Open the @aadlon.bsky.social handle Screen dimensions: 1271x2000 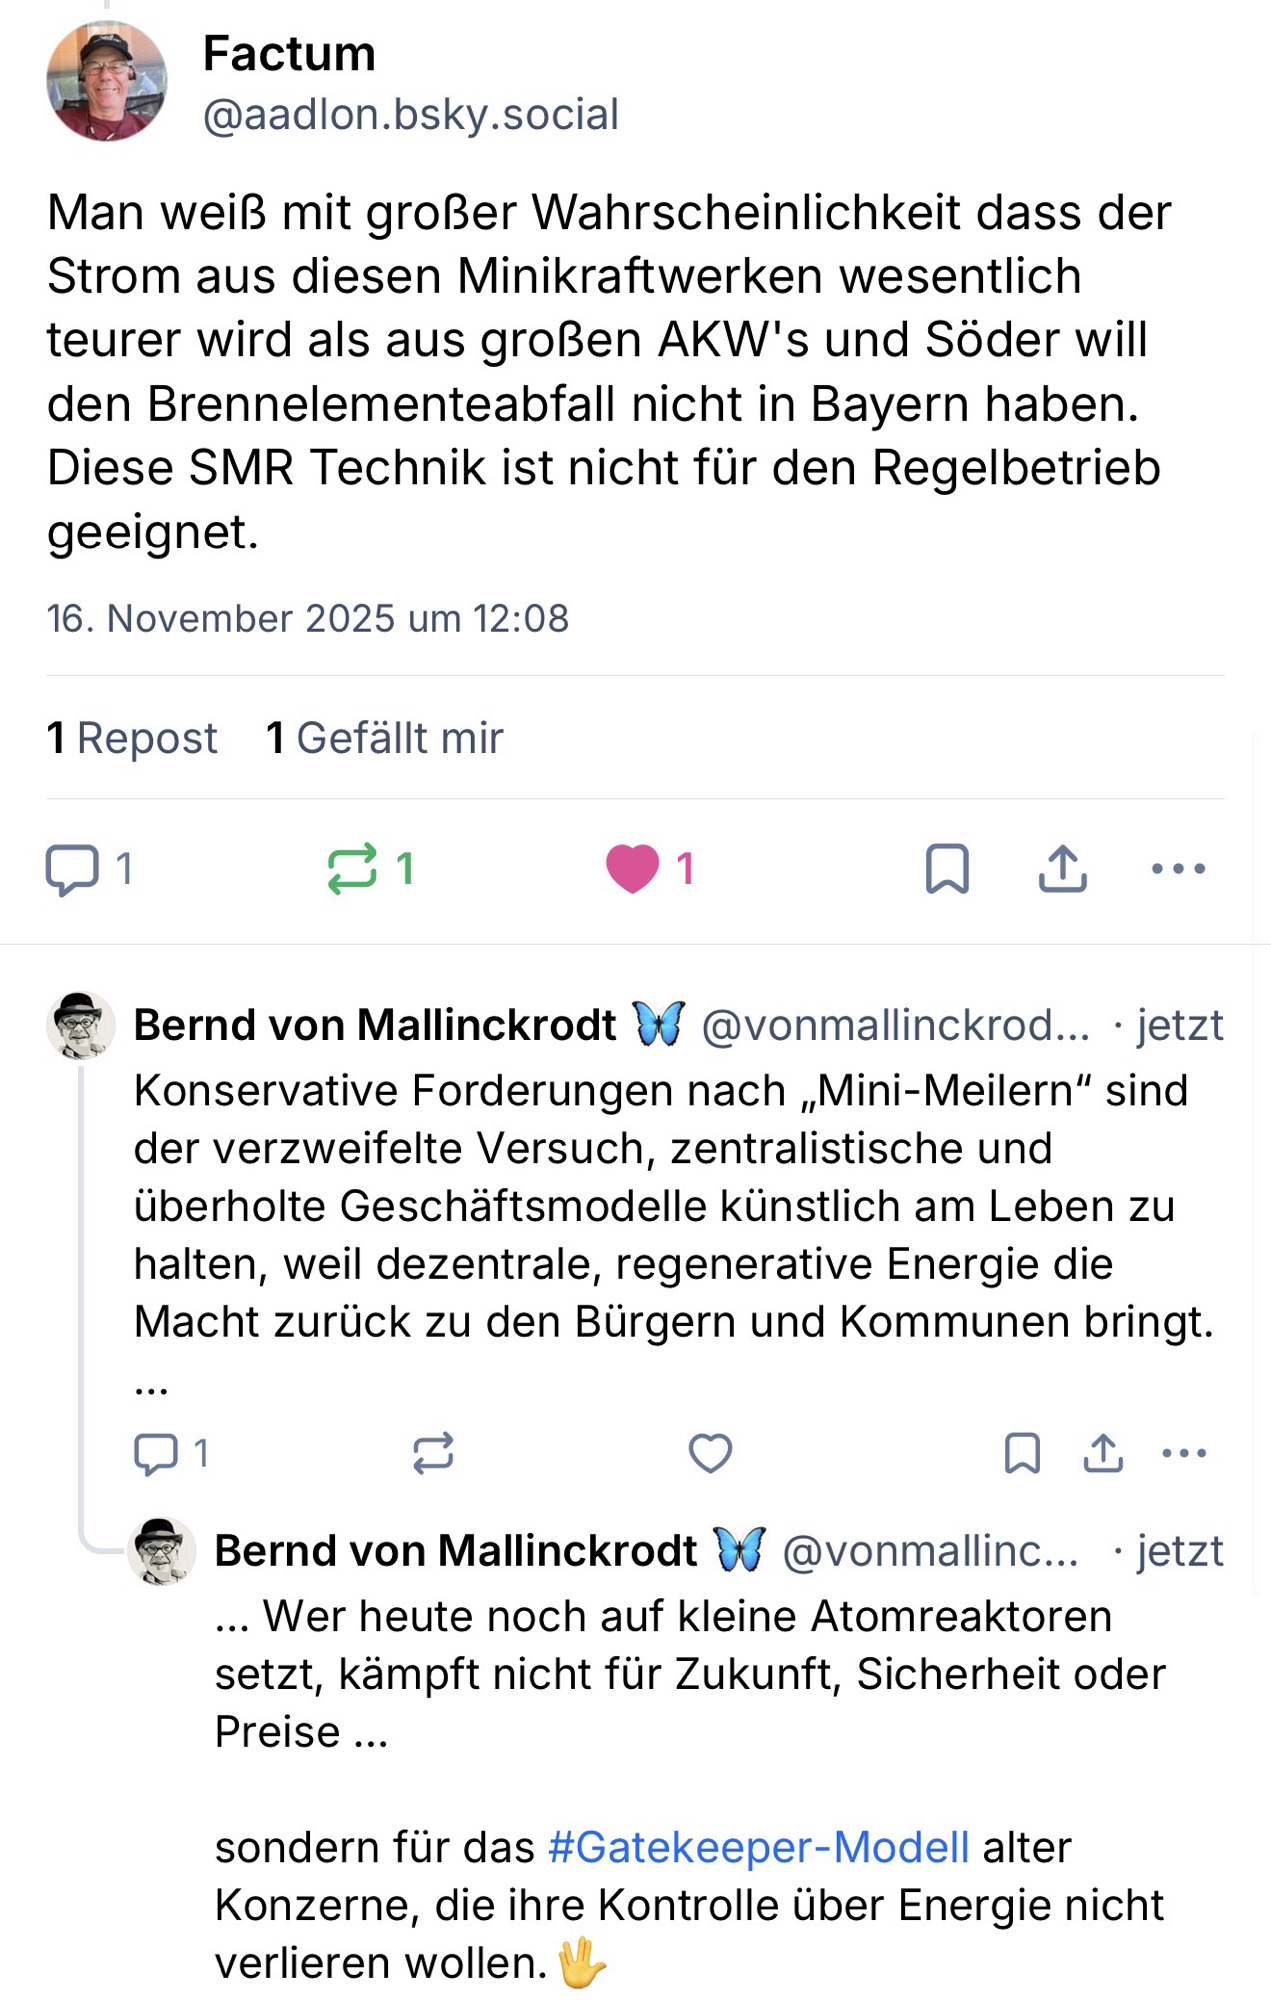click(411, 115)
